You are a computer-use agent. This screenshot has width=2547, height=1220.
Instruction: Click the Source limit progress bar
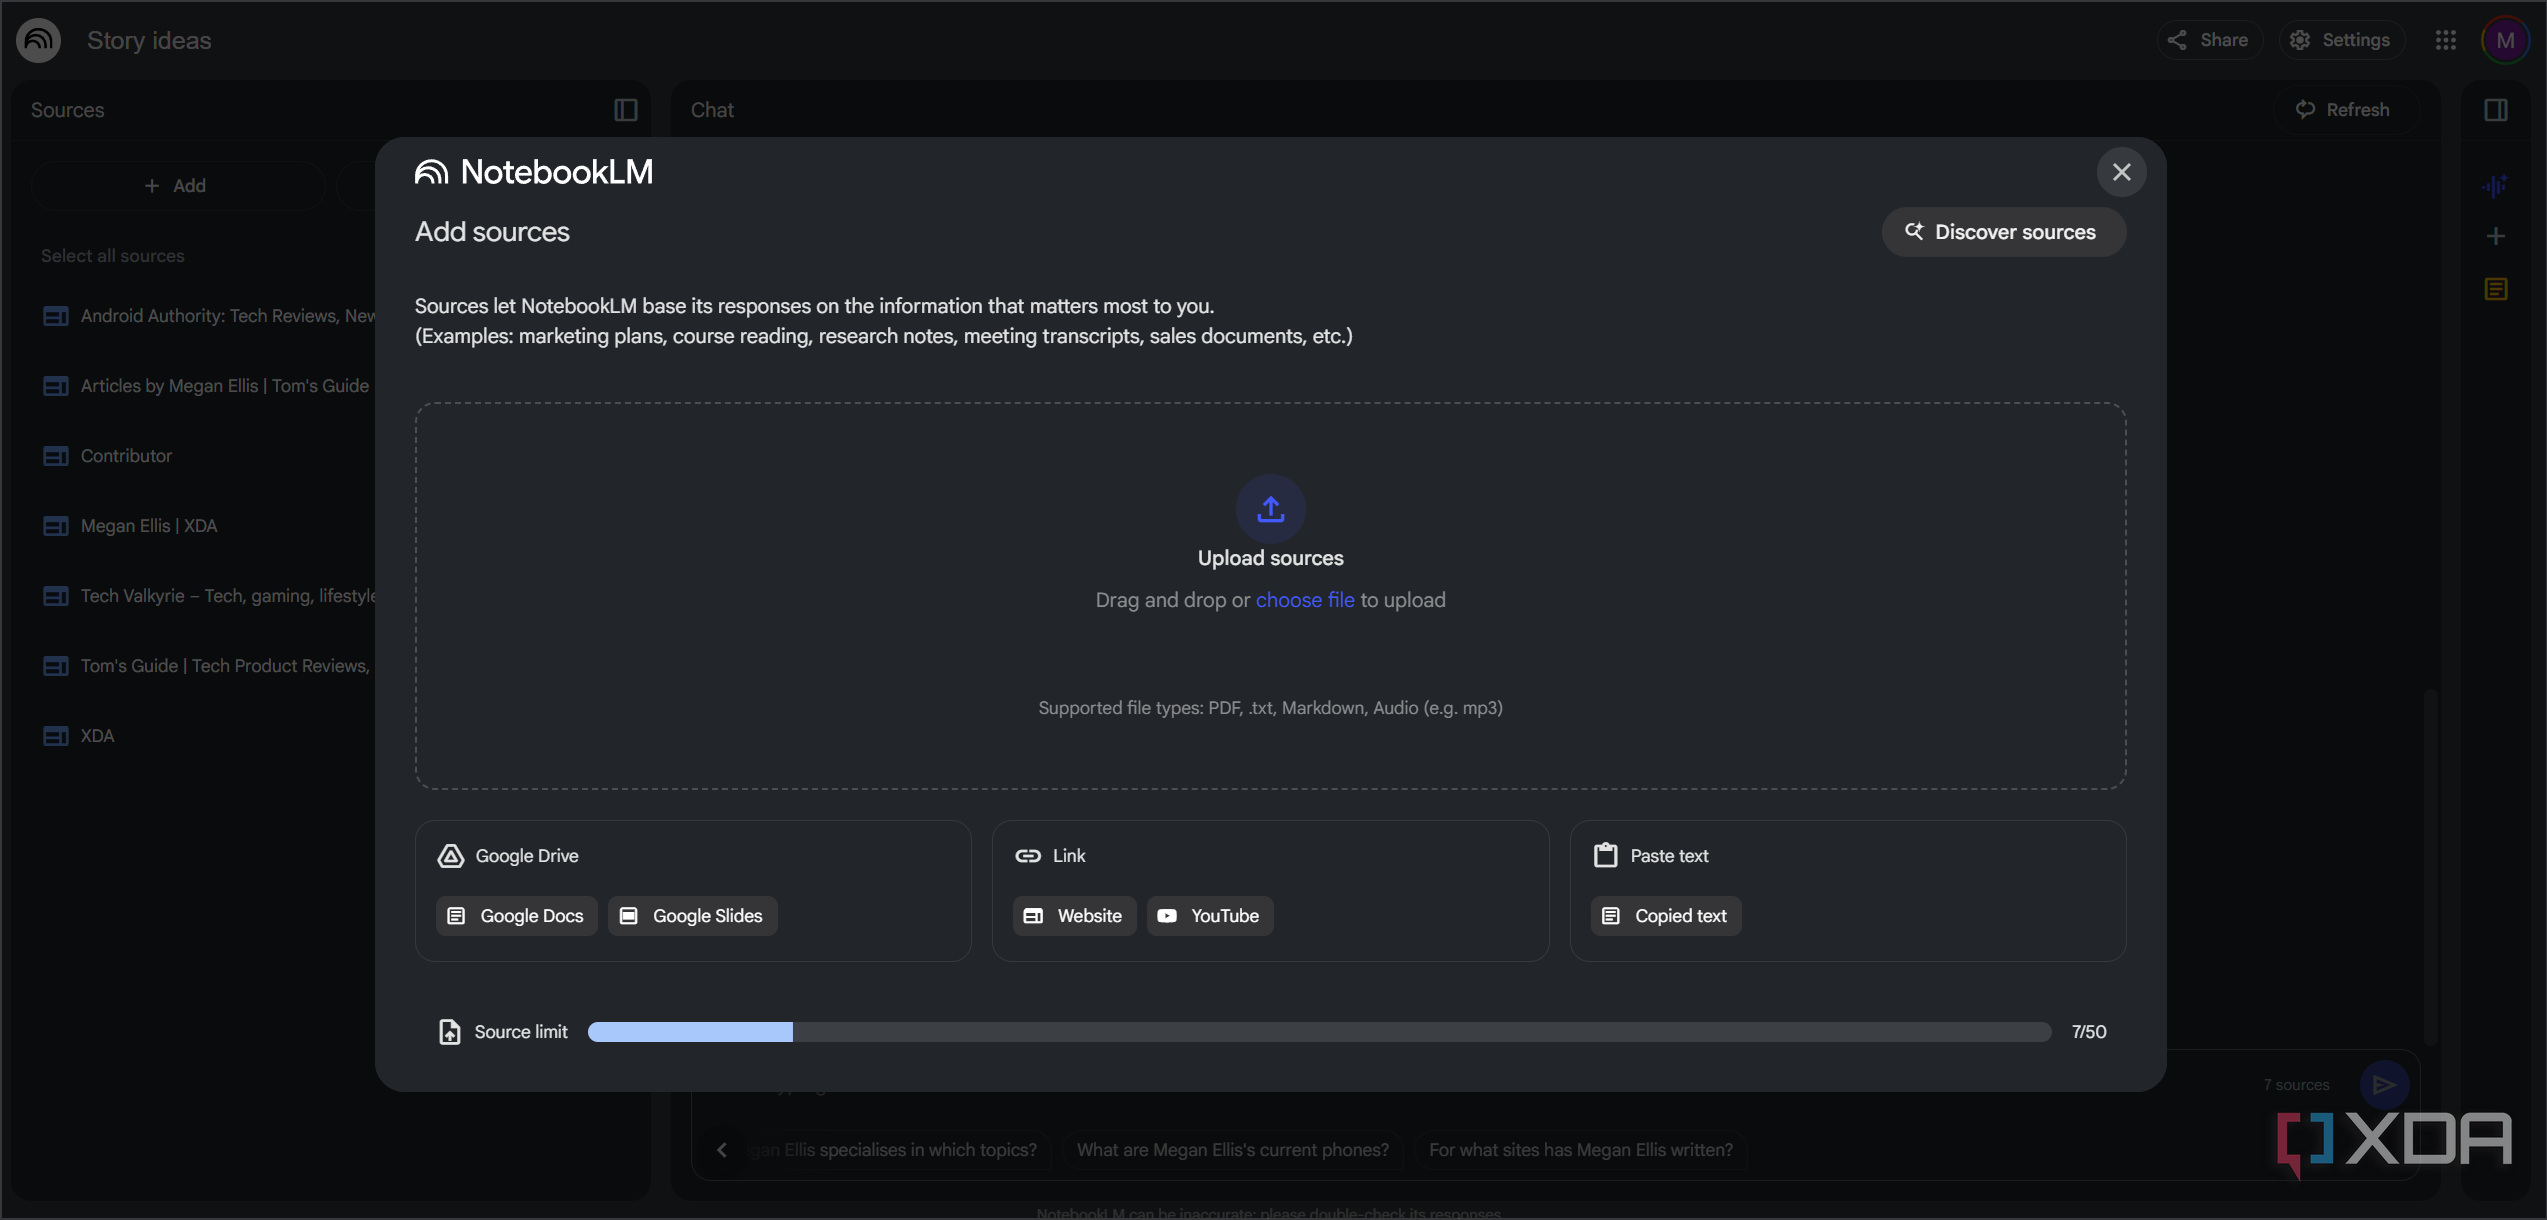[1319, 1032]
